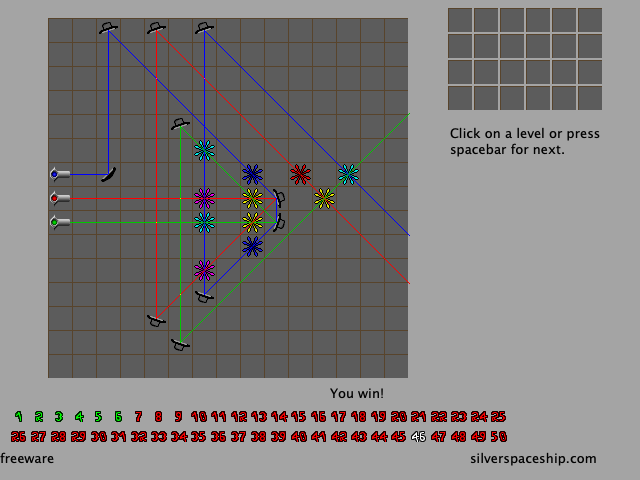The width and height of the screenshot is (640, 480).
Task: Jump to level 7
Action: tap(138, 417)
